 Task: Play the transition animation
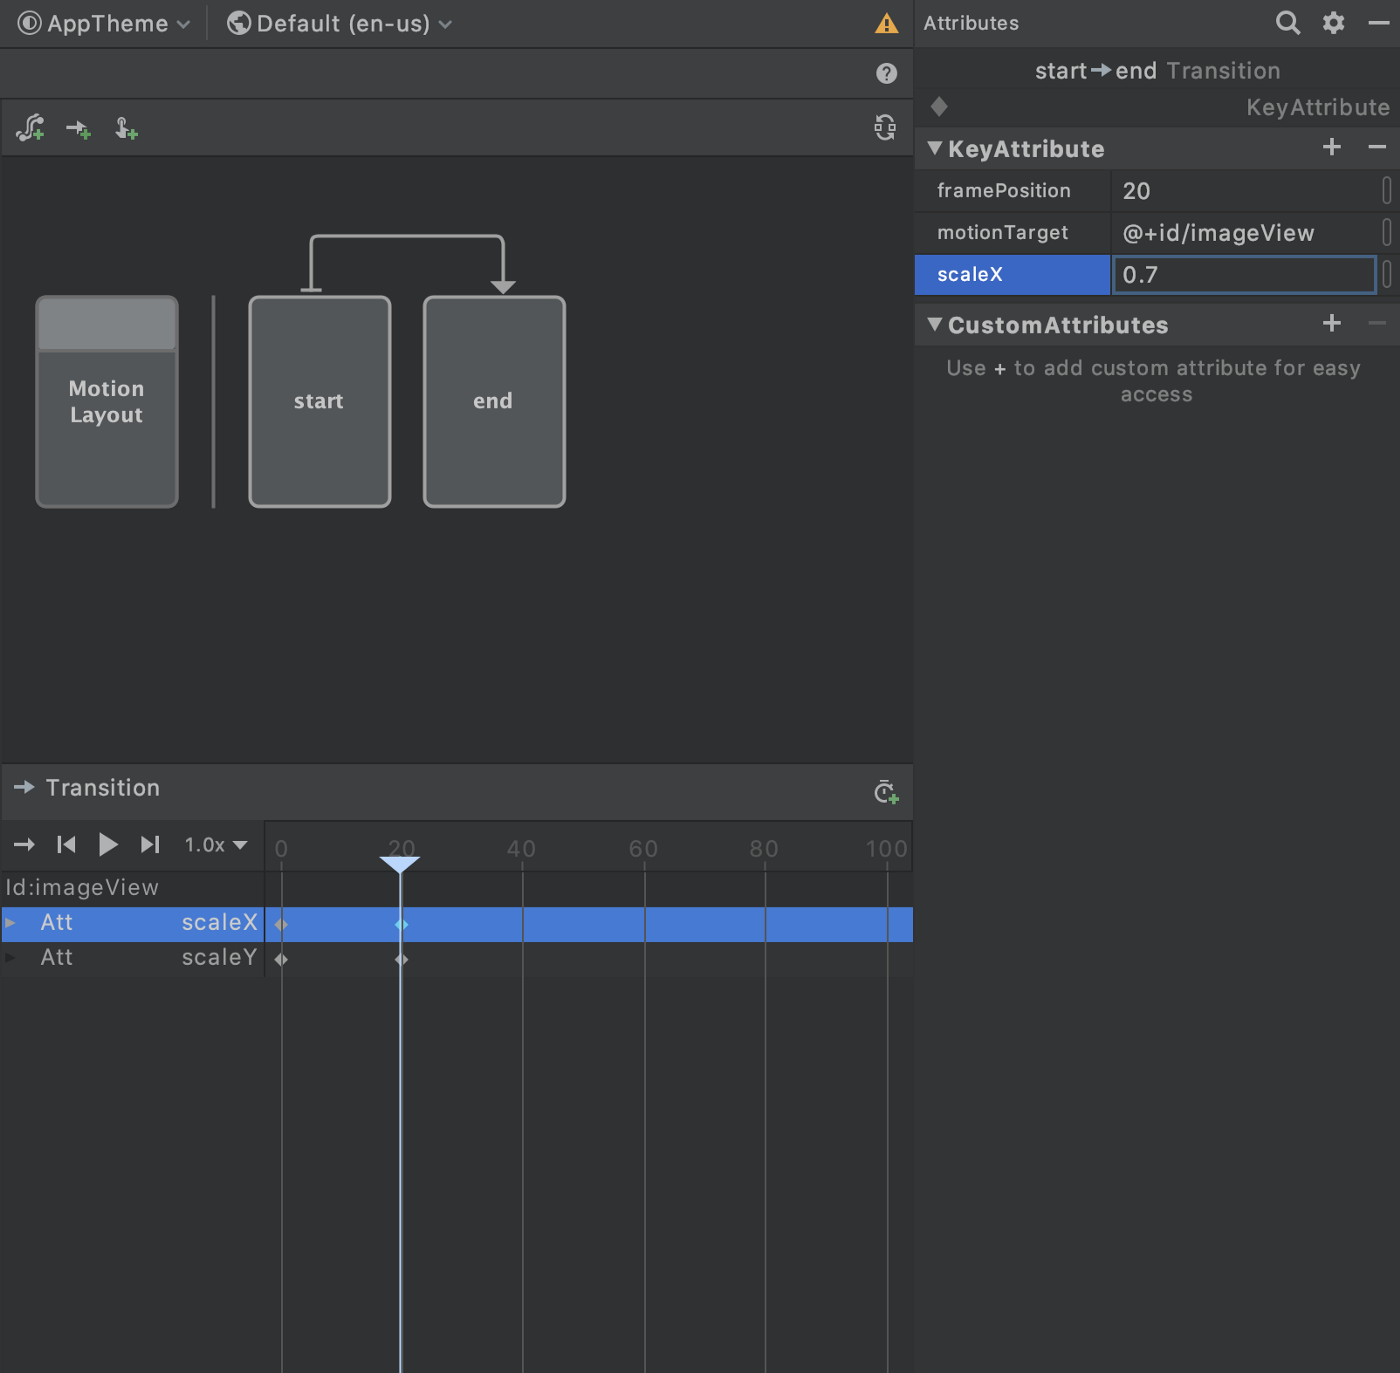point(108,845)
